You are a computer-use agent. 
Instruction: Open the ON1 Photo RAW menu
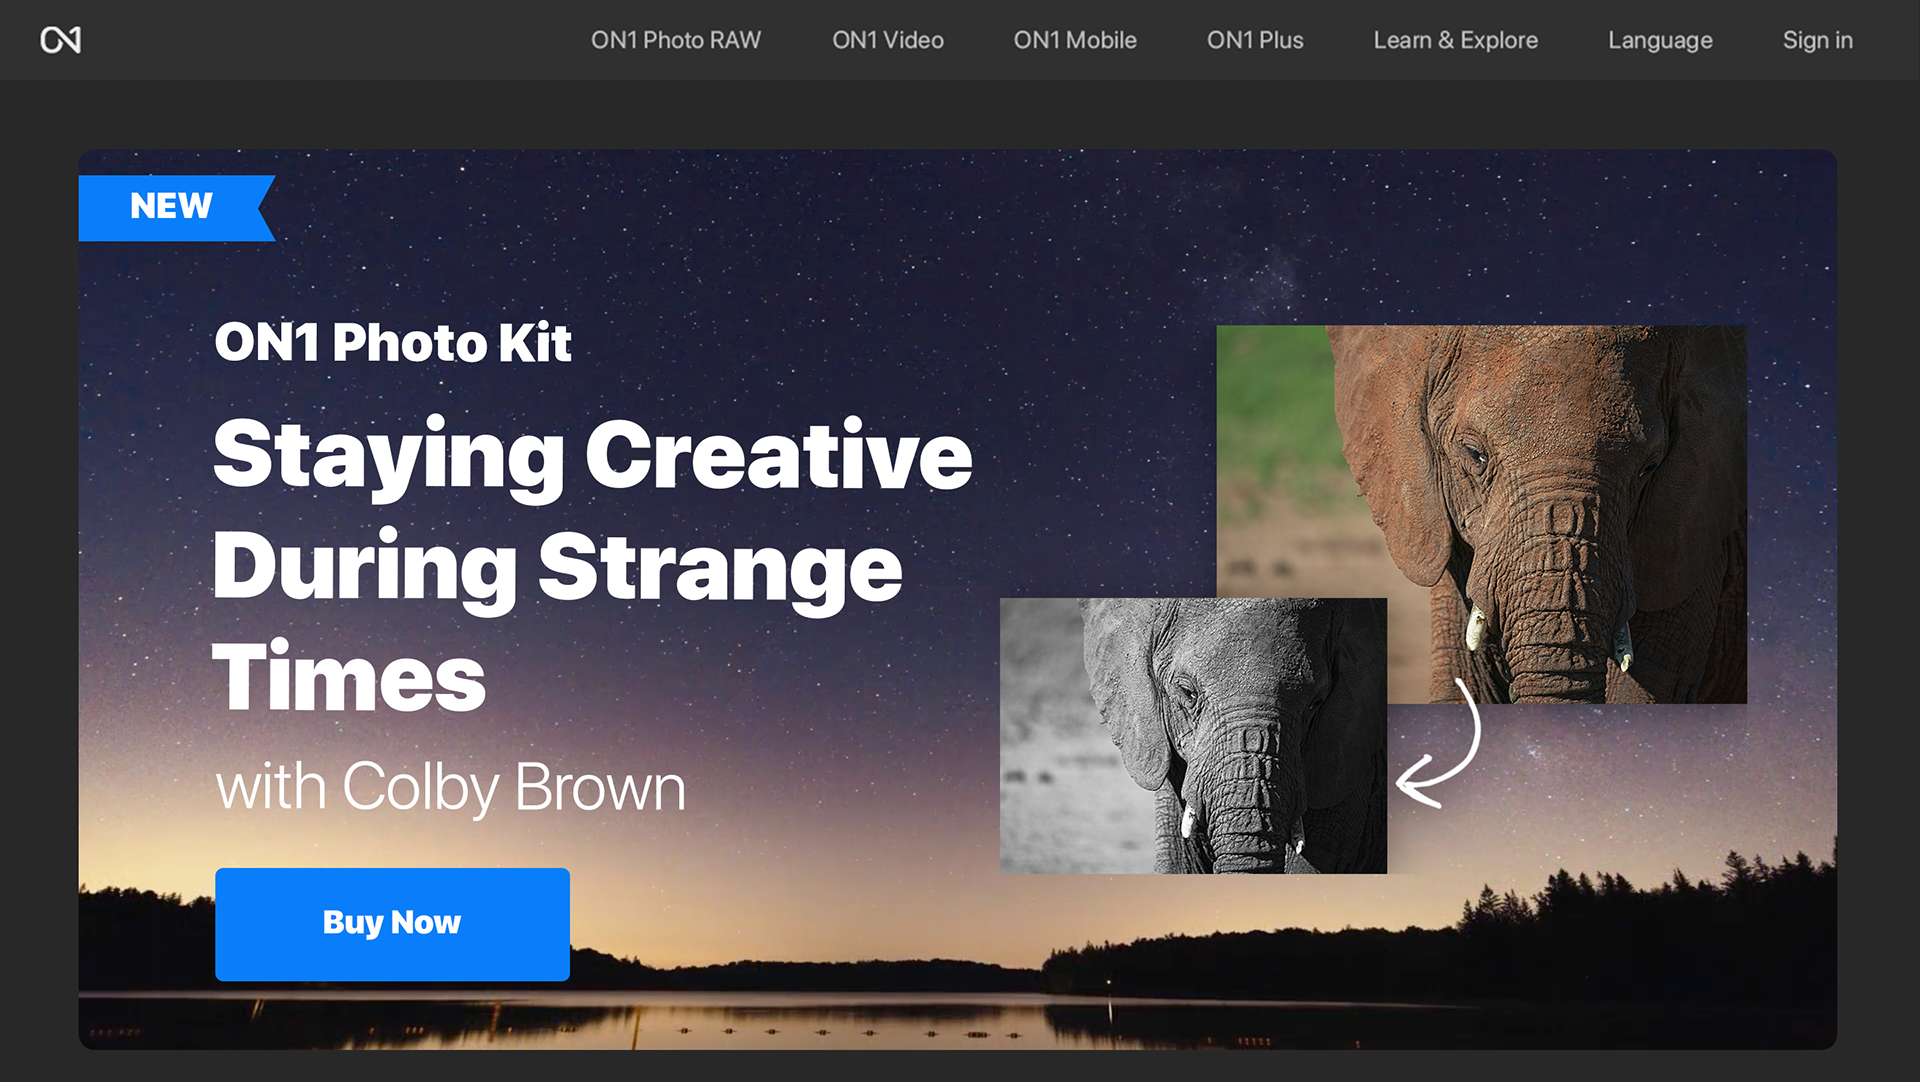(676, 40)
